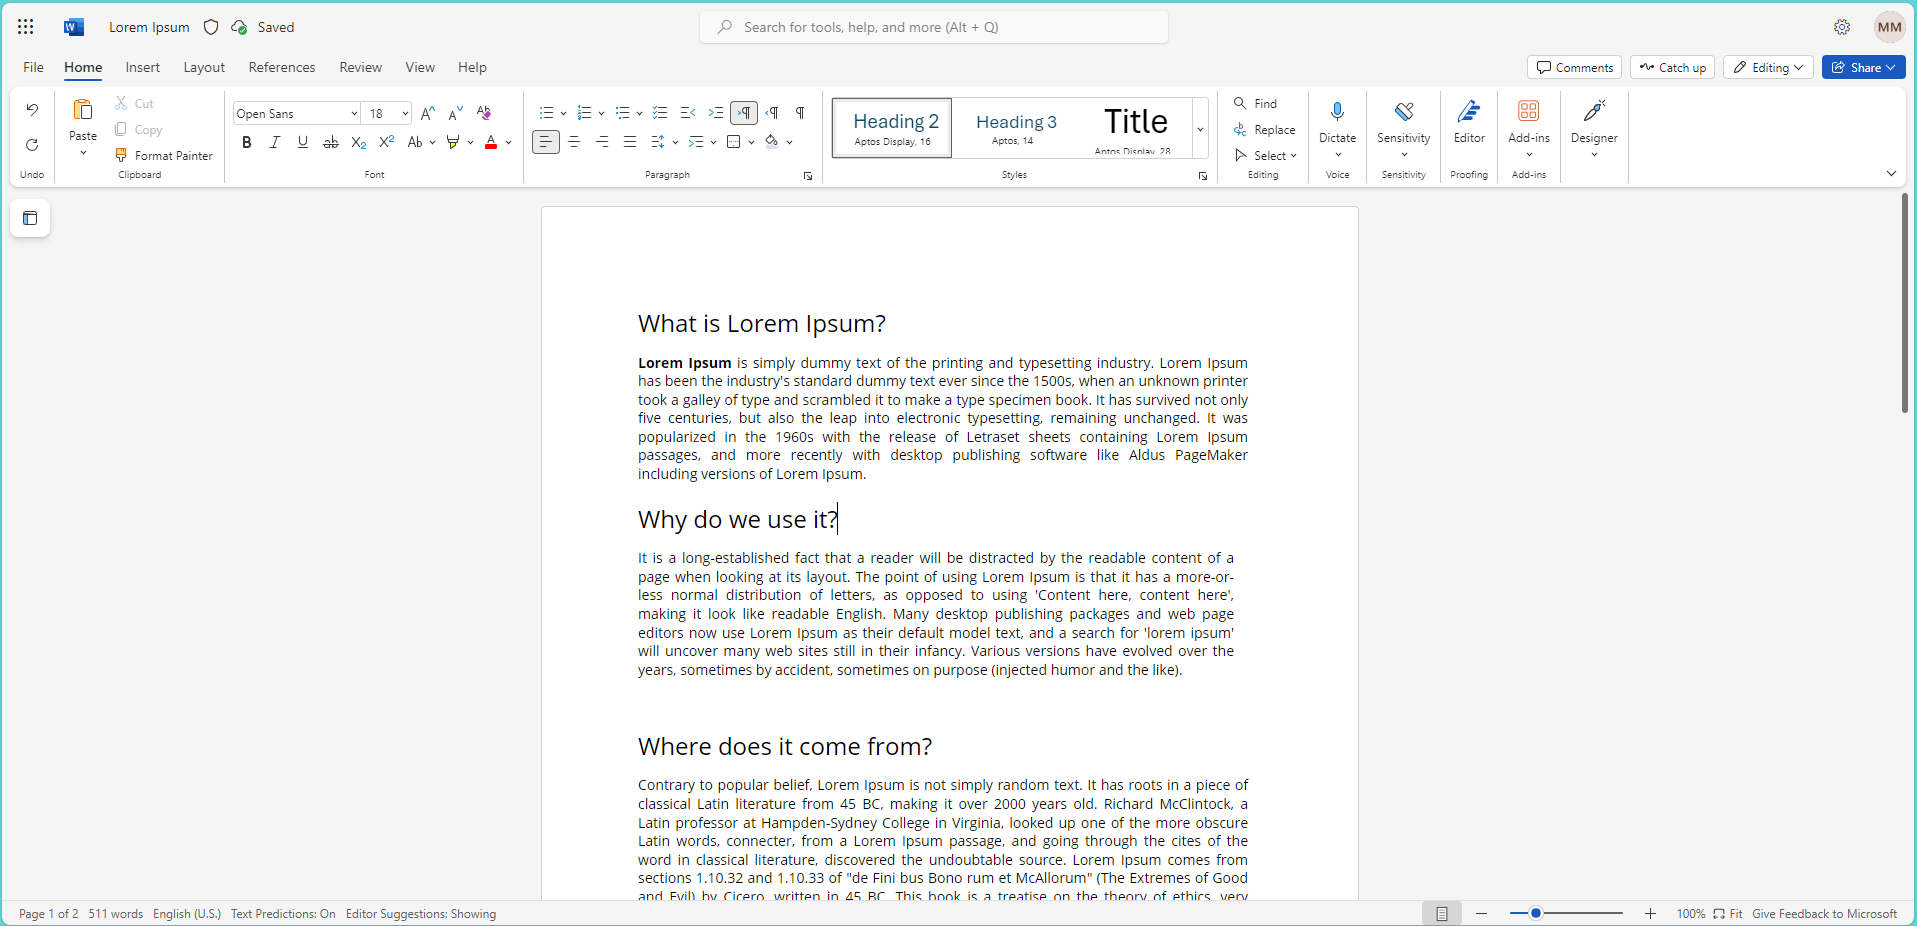Apply the text highlight color

point(453,142)
